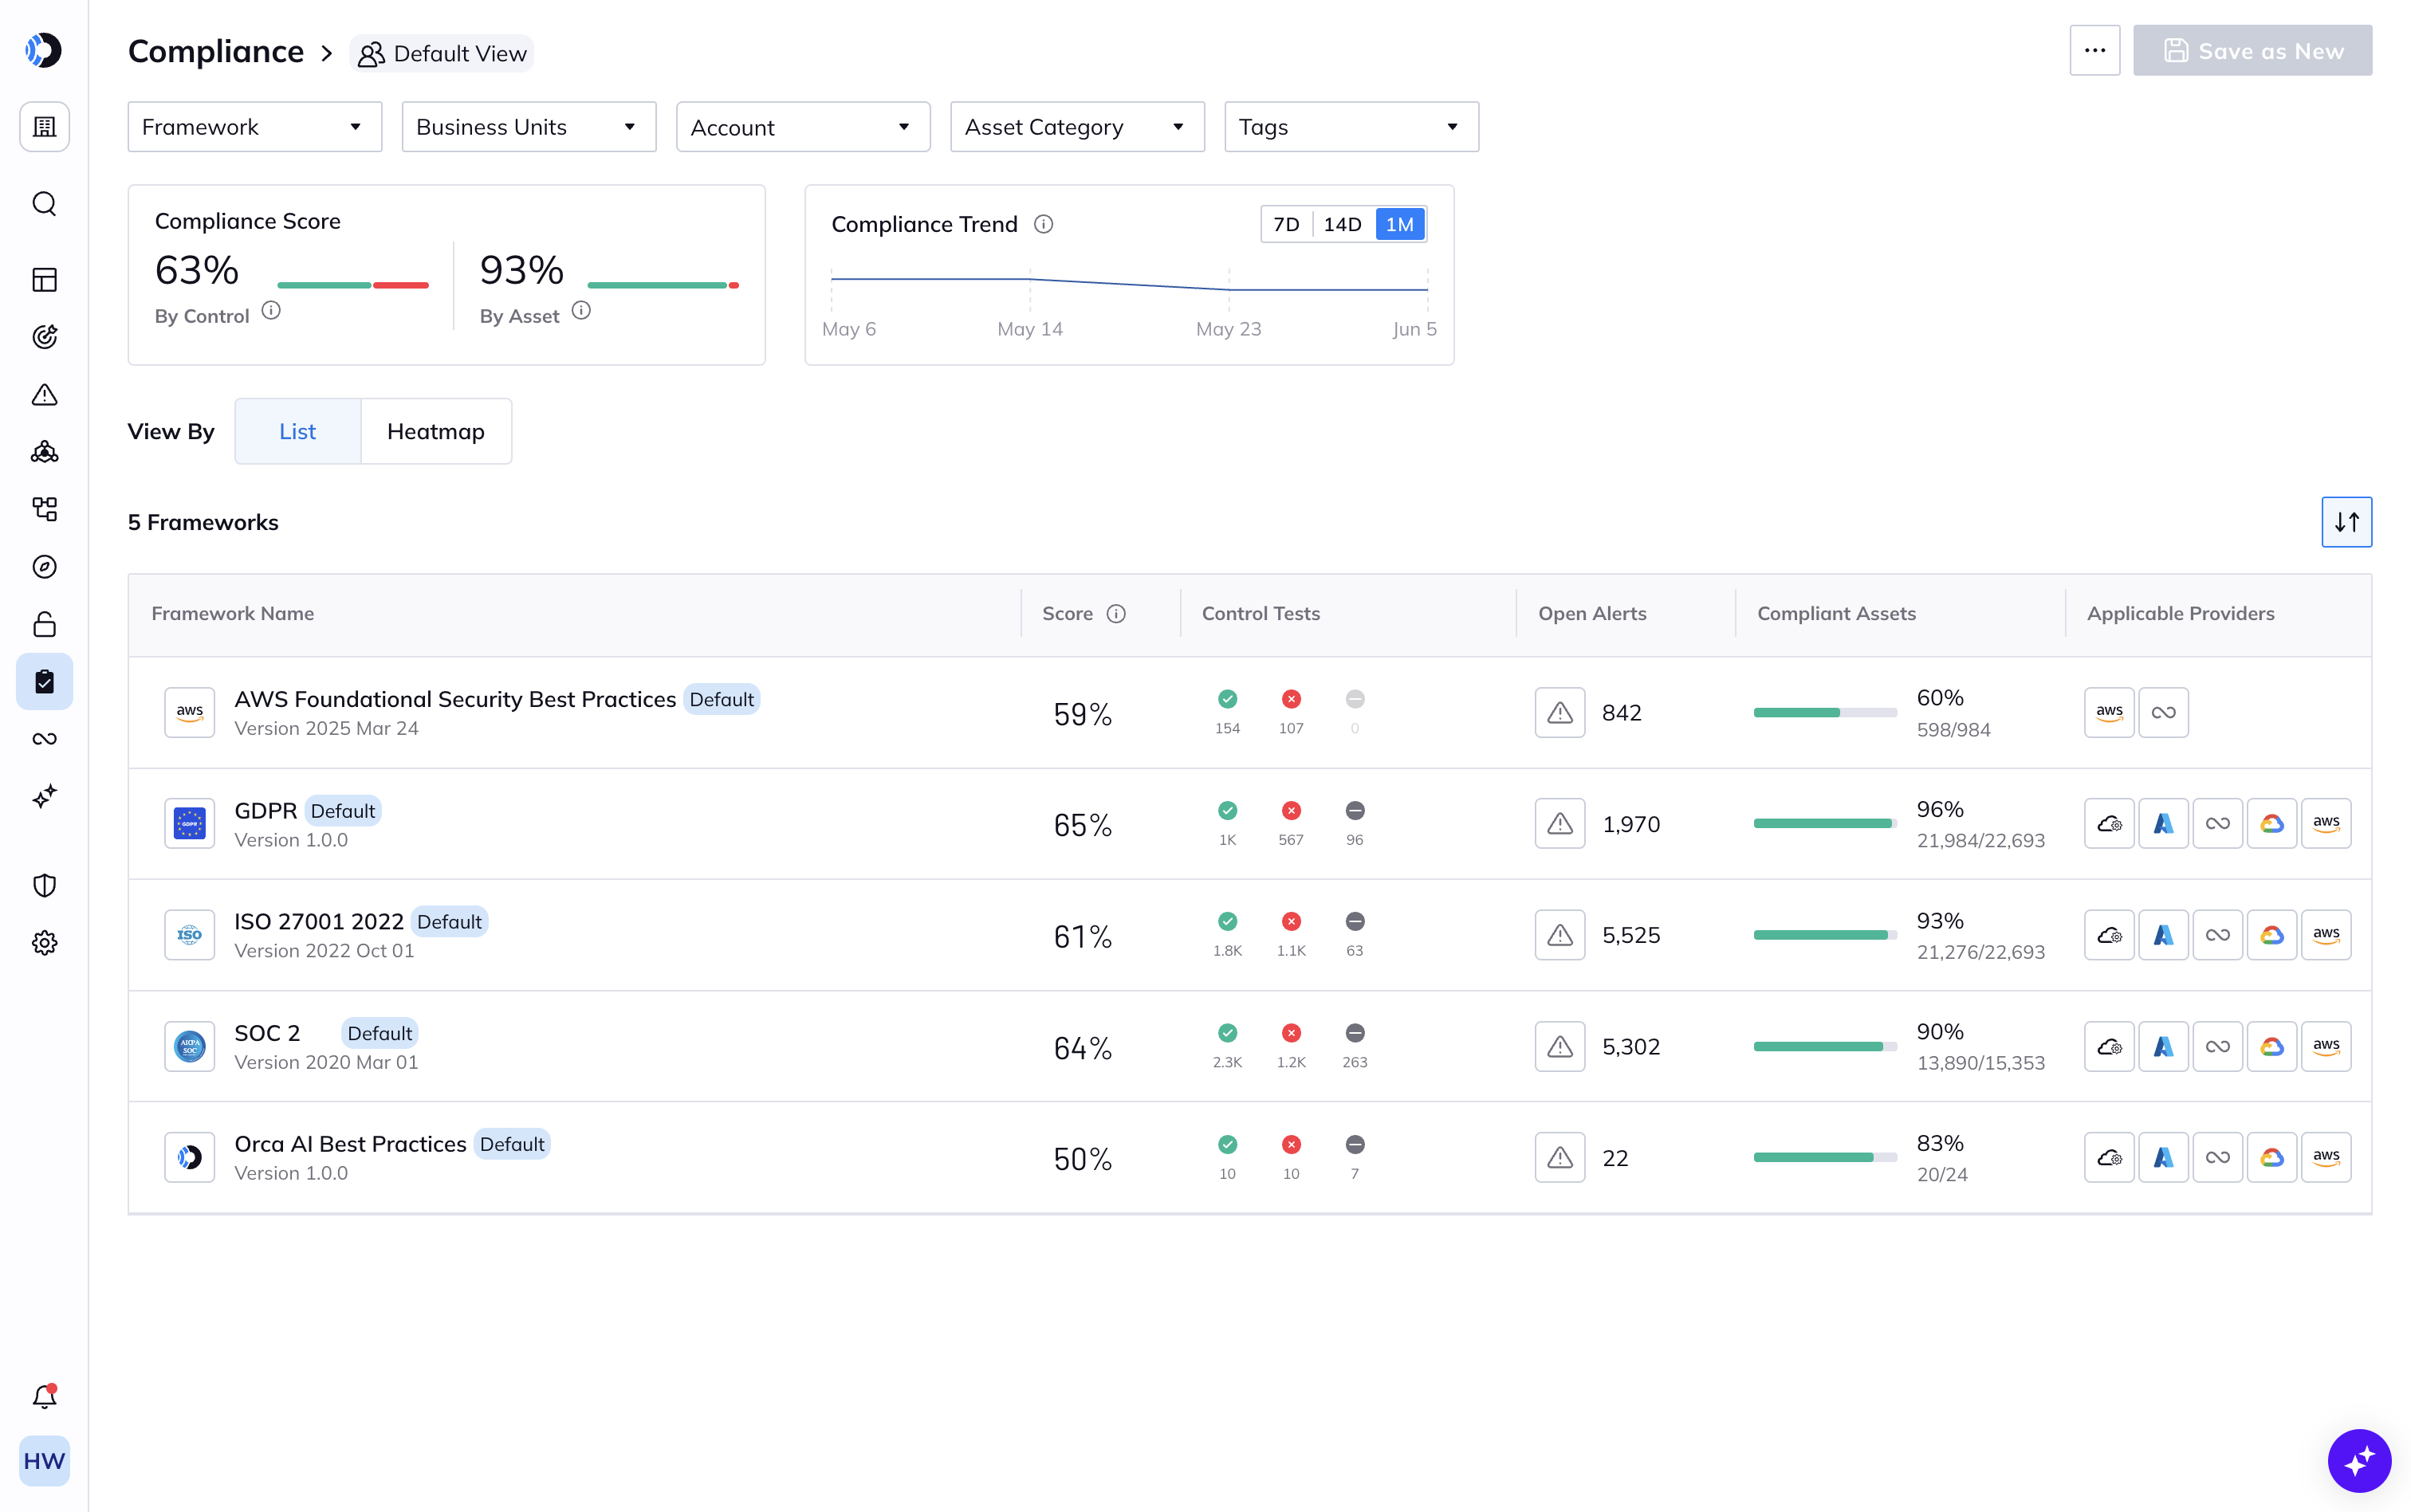
Task: Click the By Asset info icon
Action: 581,311
